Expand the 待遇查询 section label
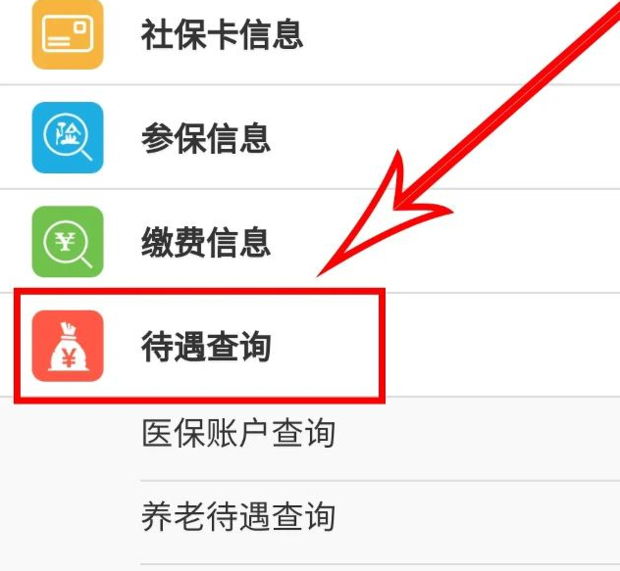The image size is (620, 571). click(206, 346)
